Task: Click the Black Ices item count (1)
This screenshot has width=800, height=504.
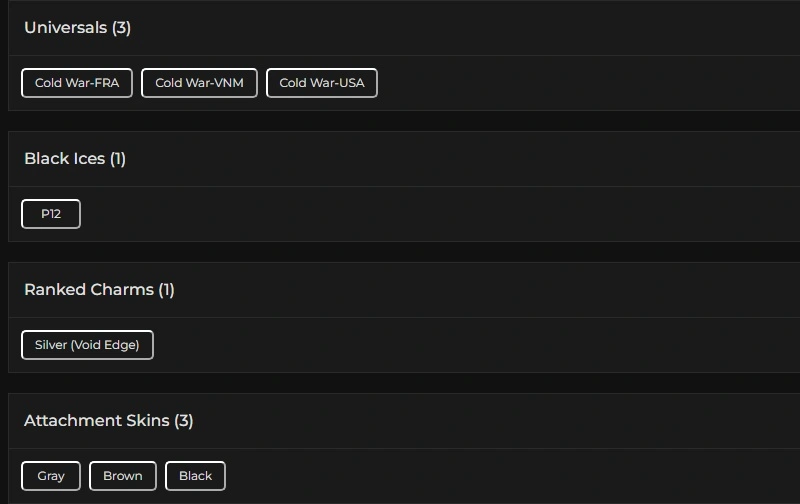Action: point(118,159)
